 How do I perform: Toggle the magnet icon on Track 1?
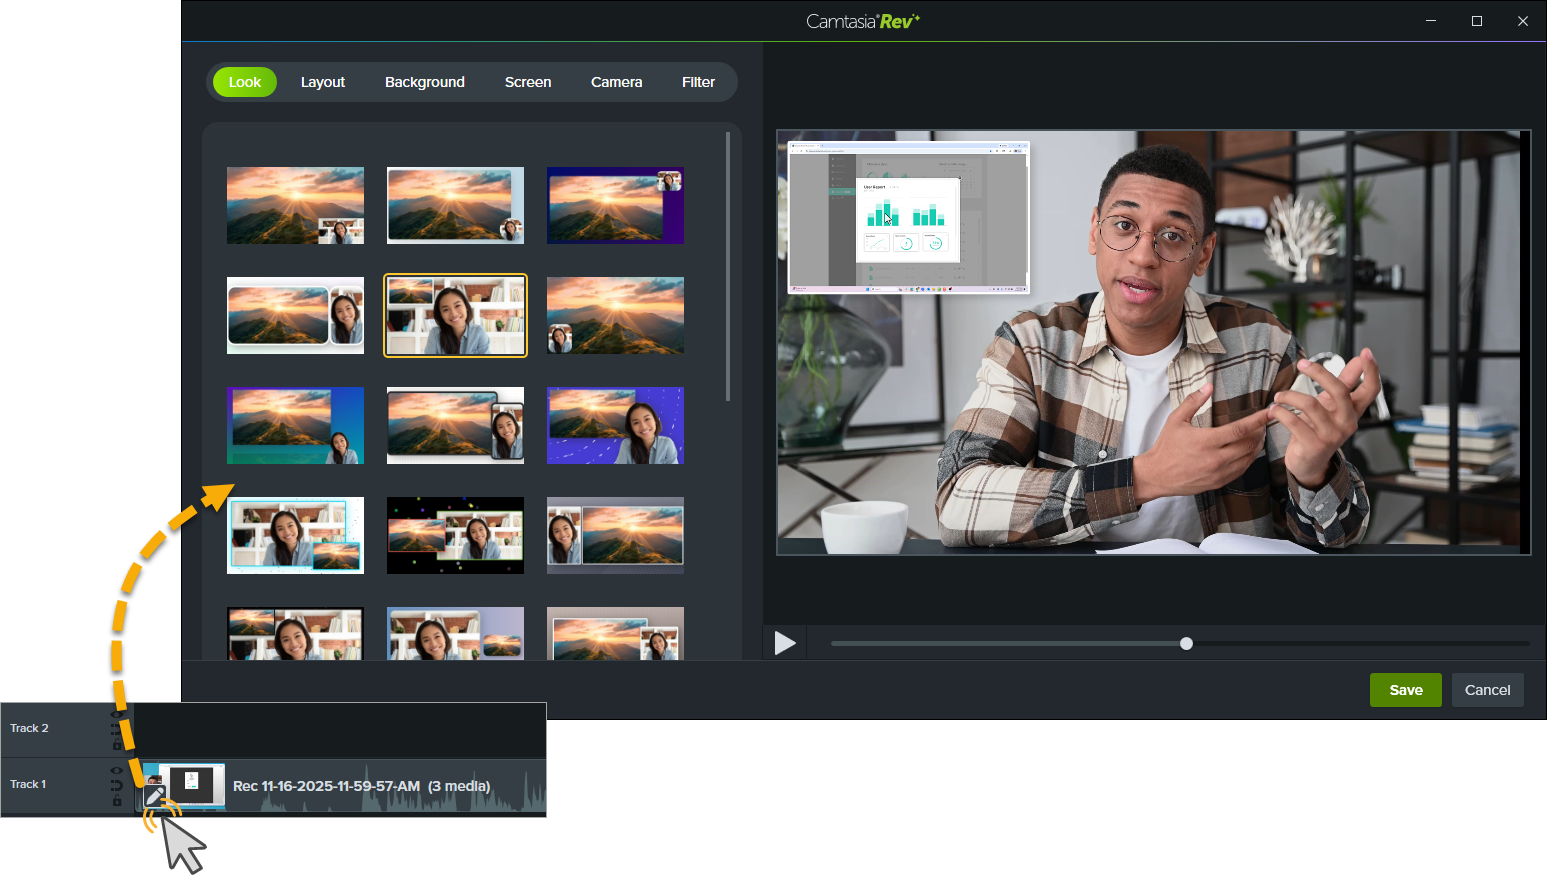click(116, 785)
